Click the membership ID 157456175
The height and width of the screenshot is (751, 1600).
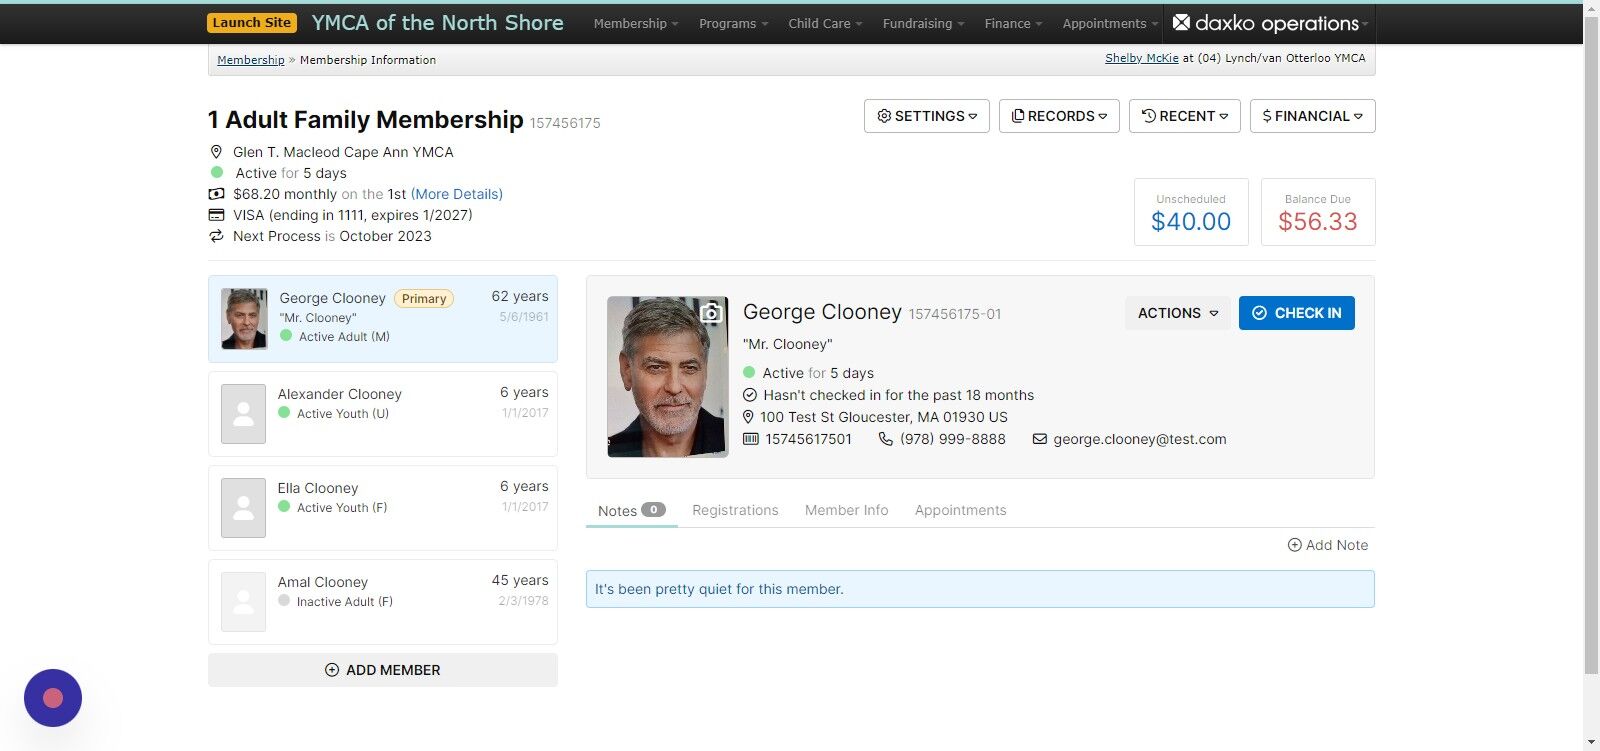565,123
